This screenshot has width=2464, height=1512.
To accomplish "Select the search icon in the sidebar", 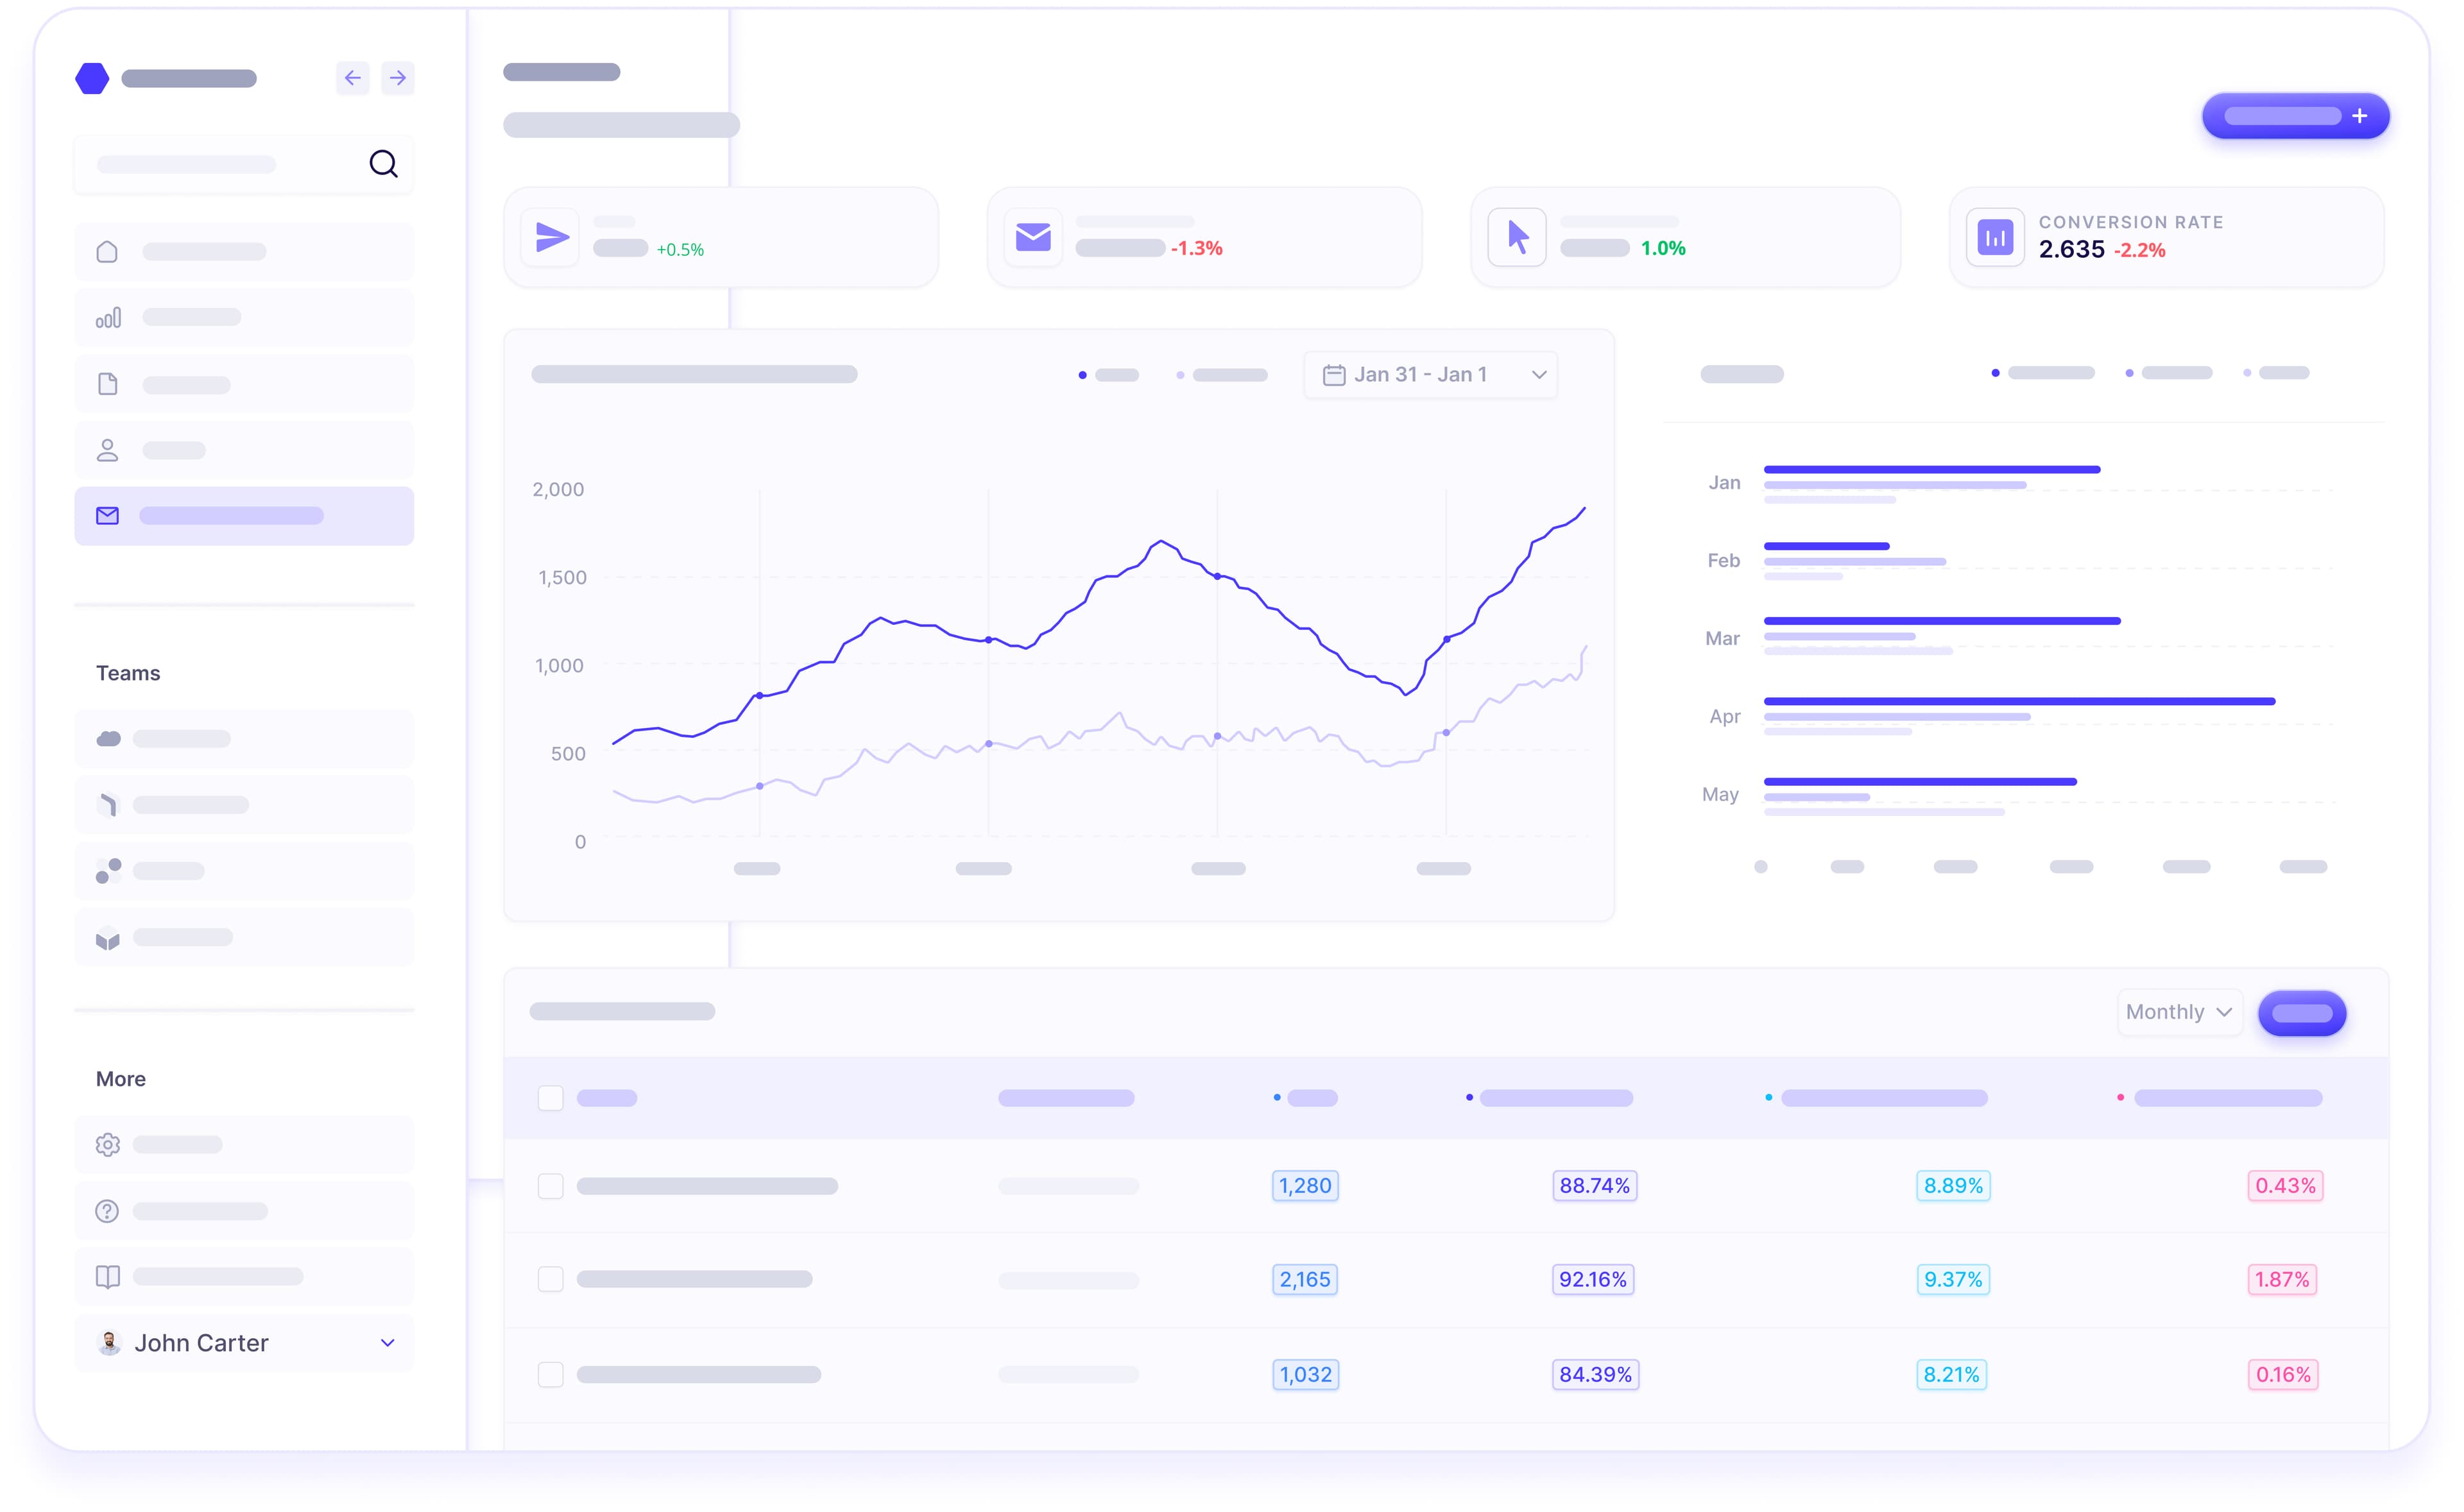I will (383, 163).
